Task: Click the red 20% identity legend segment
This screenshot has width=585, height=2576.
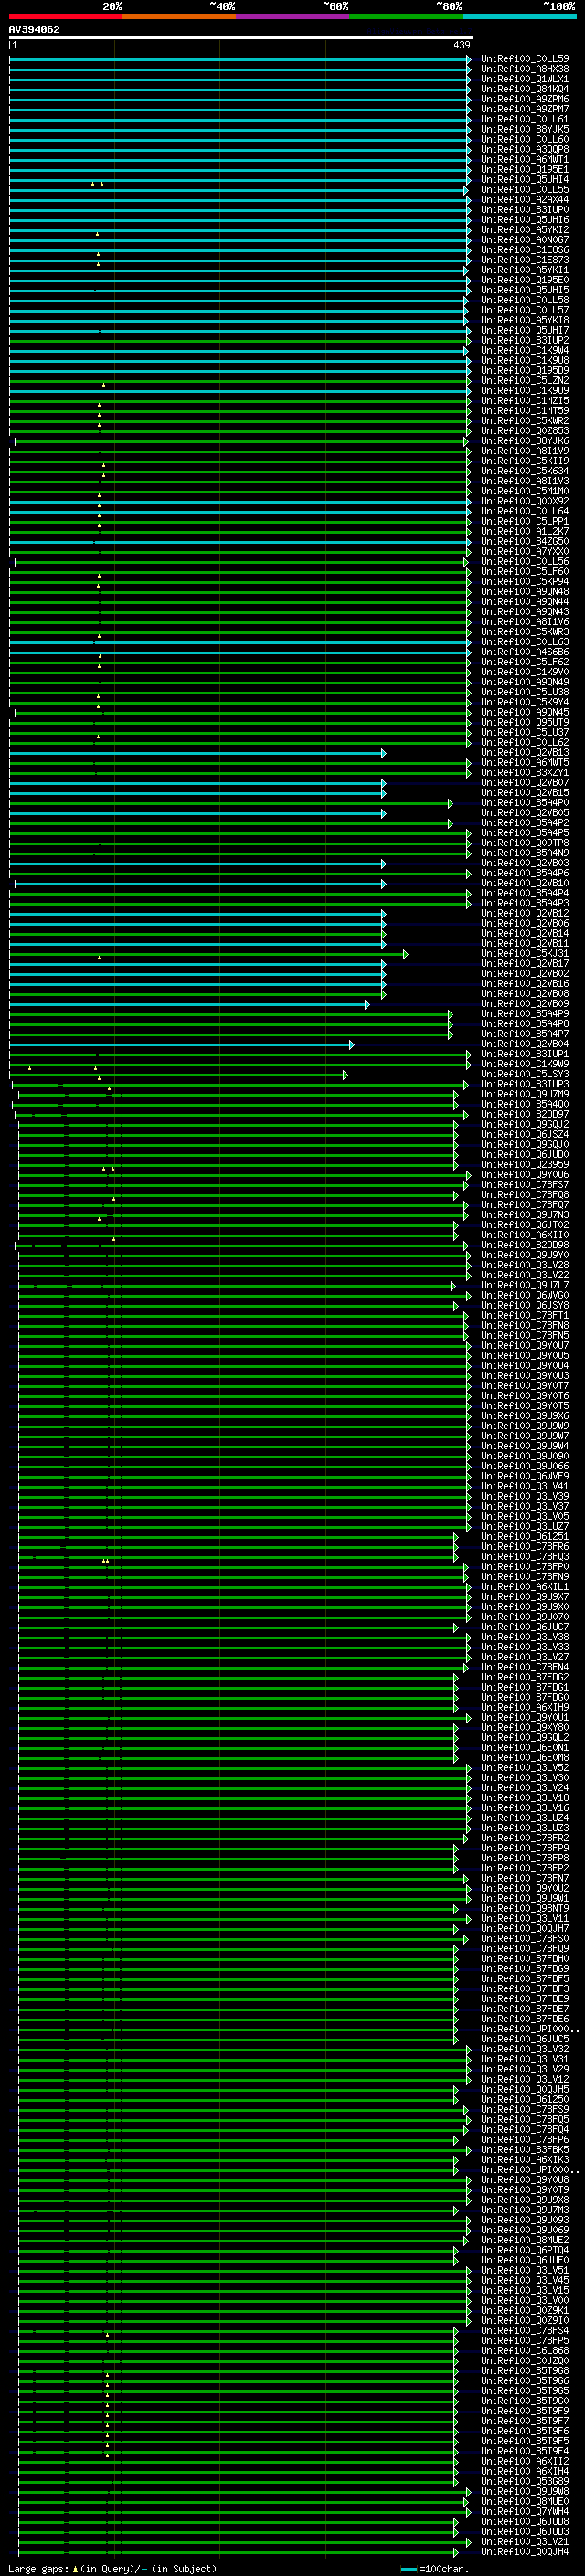Action: (66, 16)
